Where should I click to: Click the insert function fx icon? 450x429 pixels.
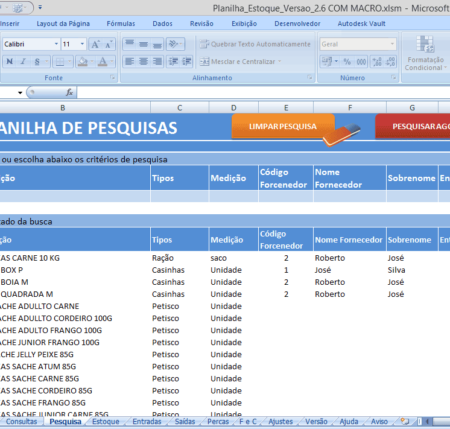pos(69,92)
